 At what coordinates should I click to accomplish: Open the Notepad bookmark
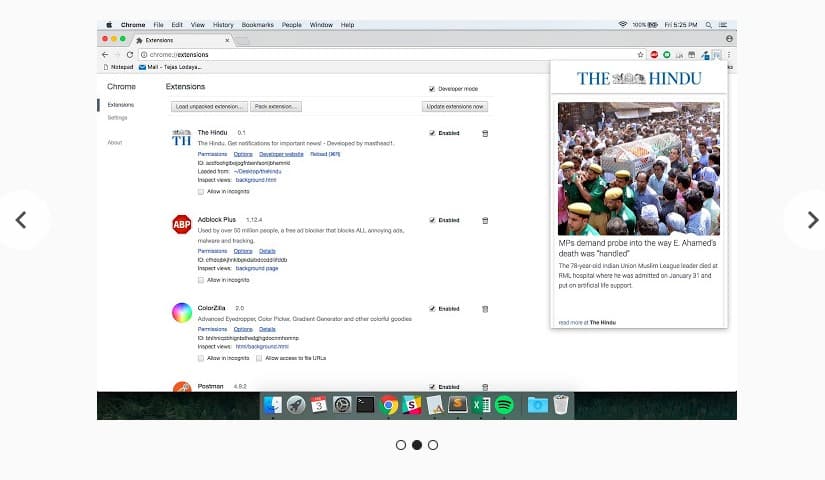pyautogui.click(x=118, y=67)
